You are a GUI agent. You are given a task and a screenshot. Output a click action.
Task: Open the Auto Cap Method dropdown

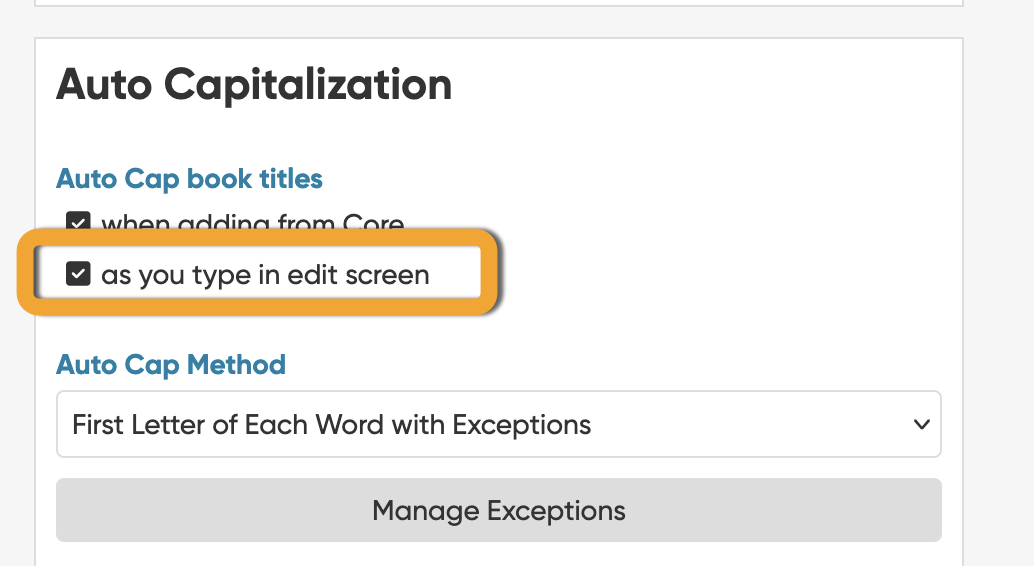point(498,424)
